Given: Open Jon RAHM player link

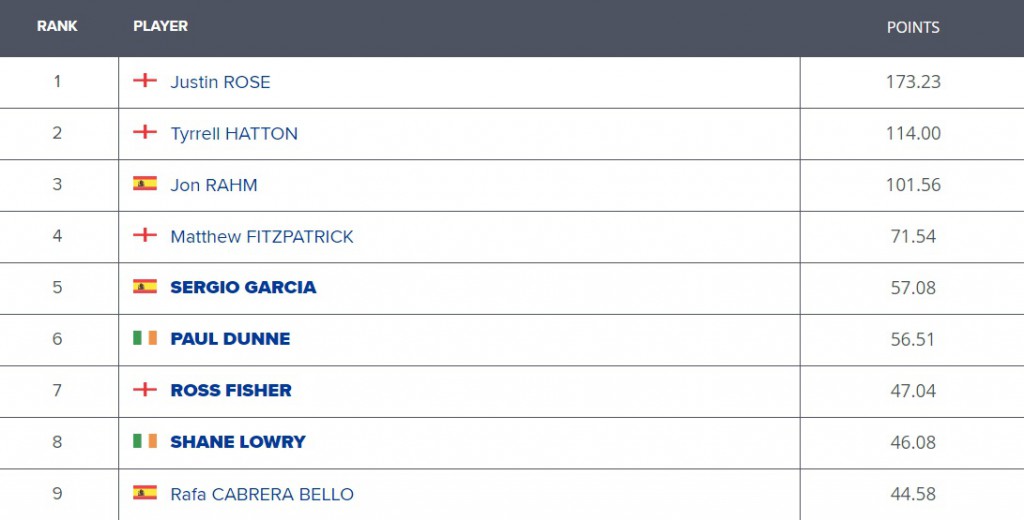Looking at the screenshot, I should [x=214, y=185].
